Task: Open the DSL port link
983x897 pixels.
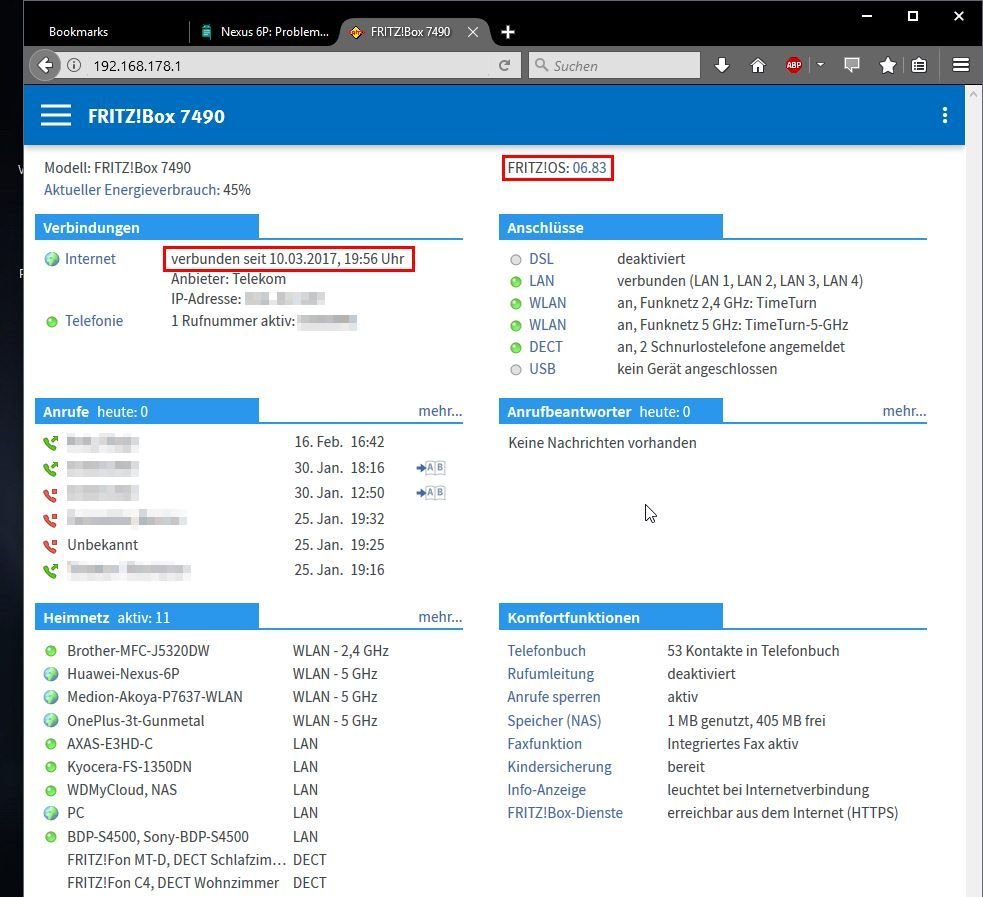Action: [541, 259]
